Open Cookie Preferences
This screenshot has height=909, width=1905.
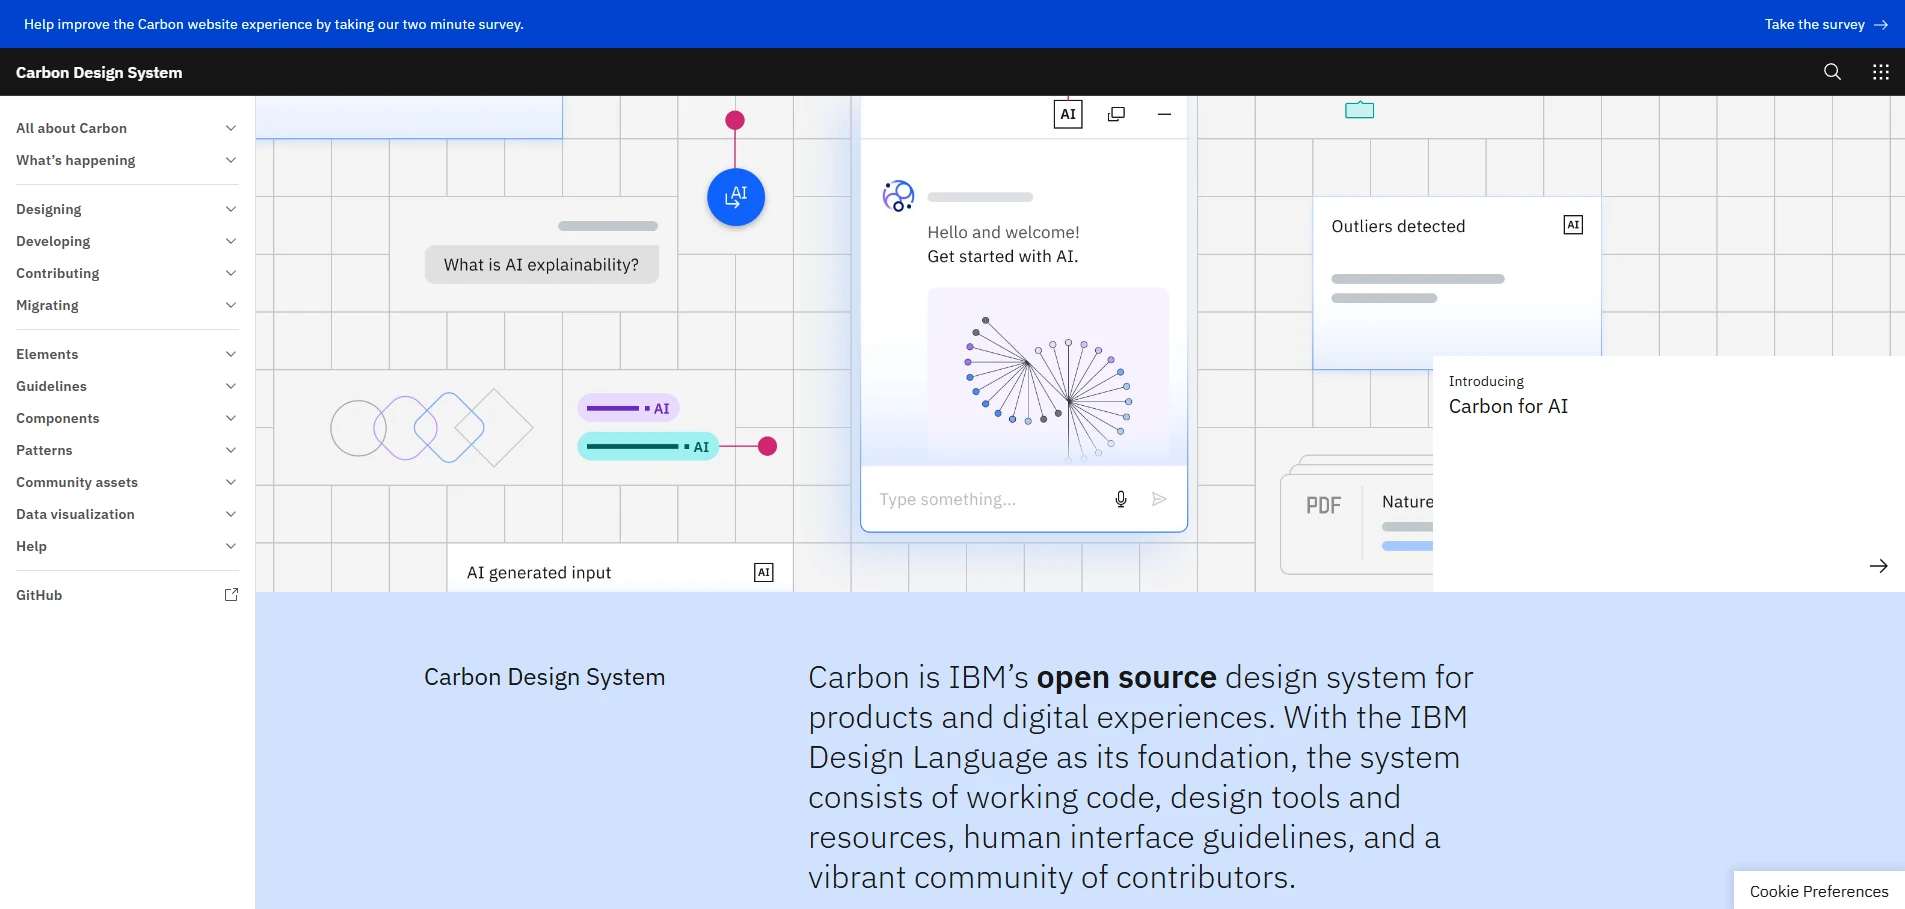(1819, 891)
